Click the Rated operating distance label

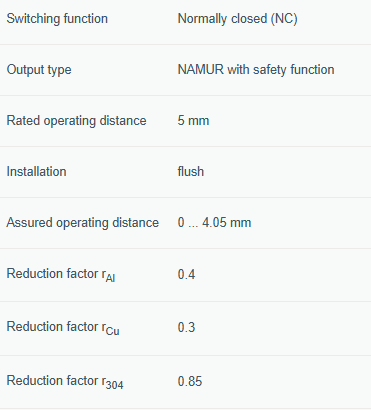pos(76,121)
